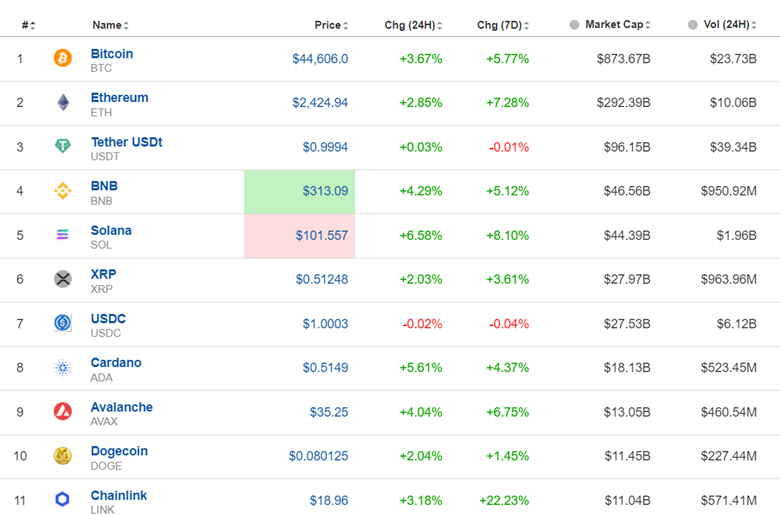The height and width of the screenshot is (515, 780).
Task: Click Cardano 24H change +5.61%
Action: point(421,368)
